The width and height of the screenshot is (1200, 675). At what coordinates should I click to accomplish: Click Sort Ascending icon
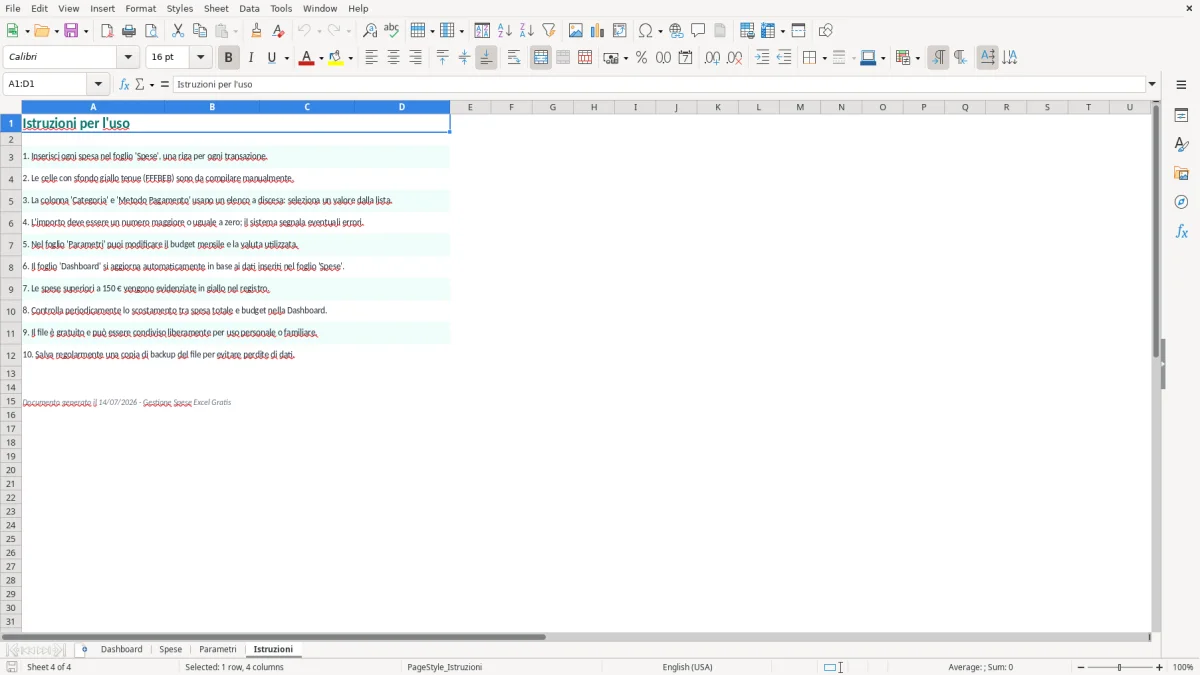coord(505,31)
